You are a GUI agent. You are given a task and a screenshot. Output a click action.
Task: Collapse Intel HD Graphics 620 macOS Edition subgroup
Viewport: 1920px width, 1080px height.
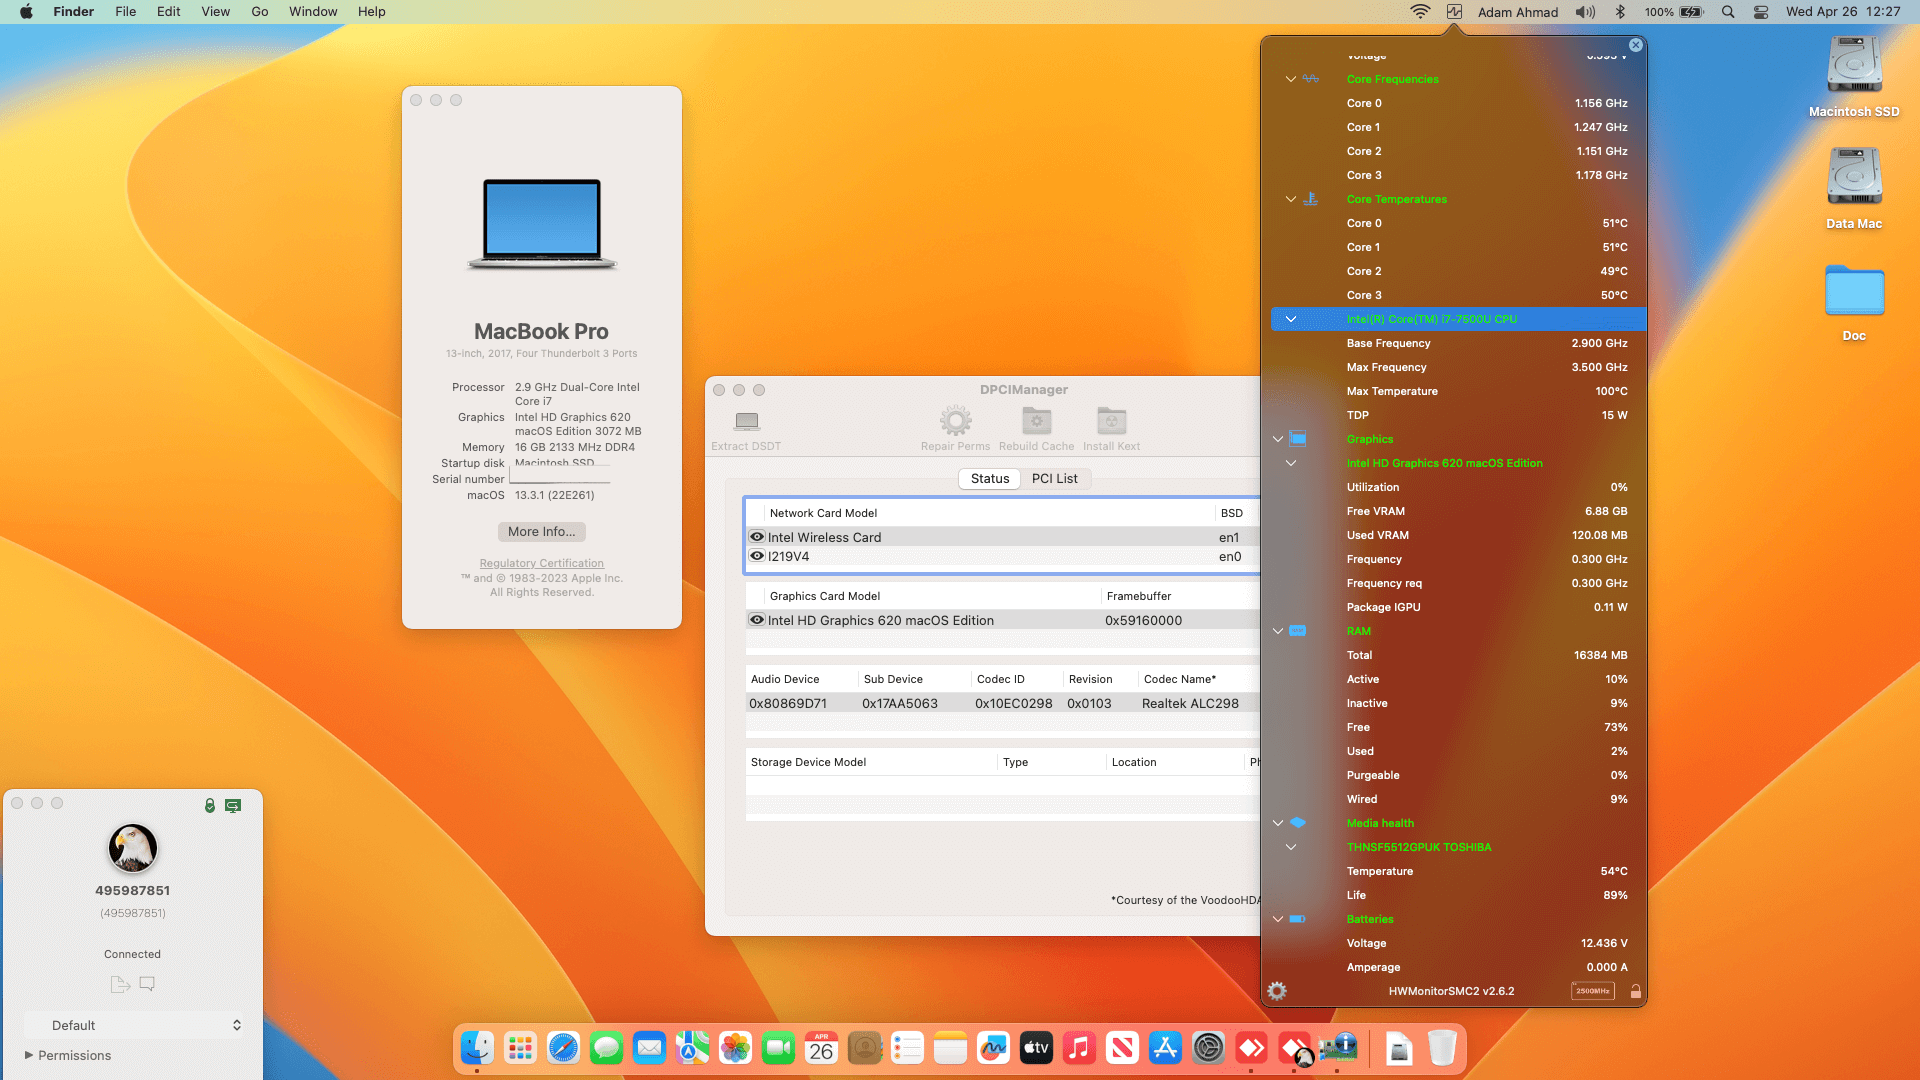[x=1291, y=463]
